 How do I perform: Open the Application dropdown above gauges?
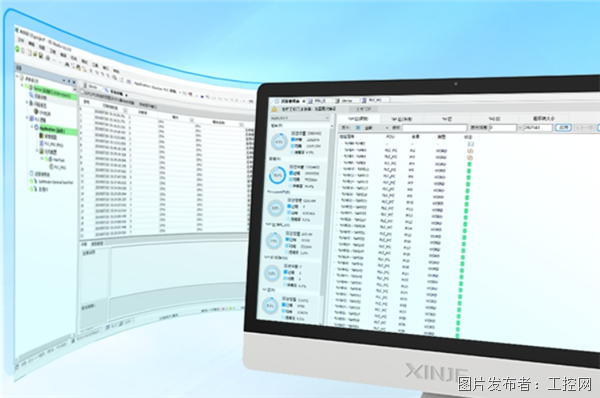point(300,118)
